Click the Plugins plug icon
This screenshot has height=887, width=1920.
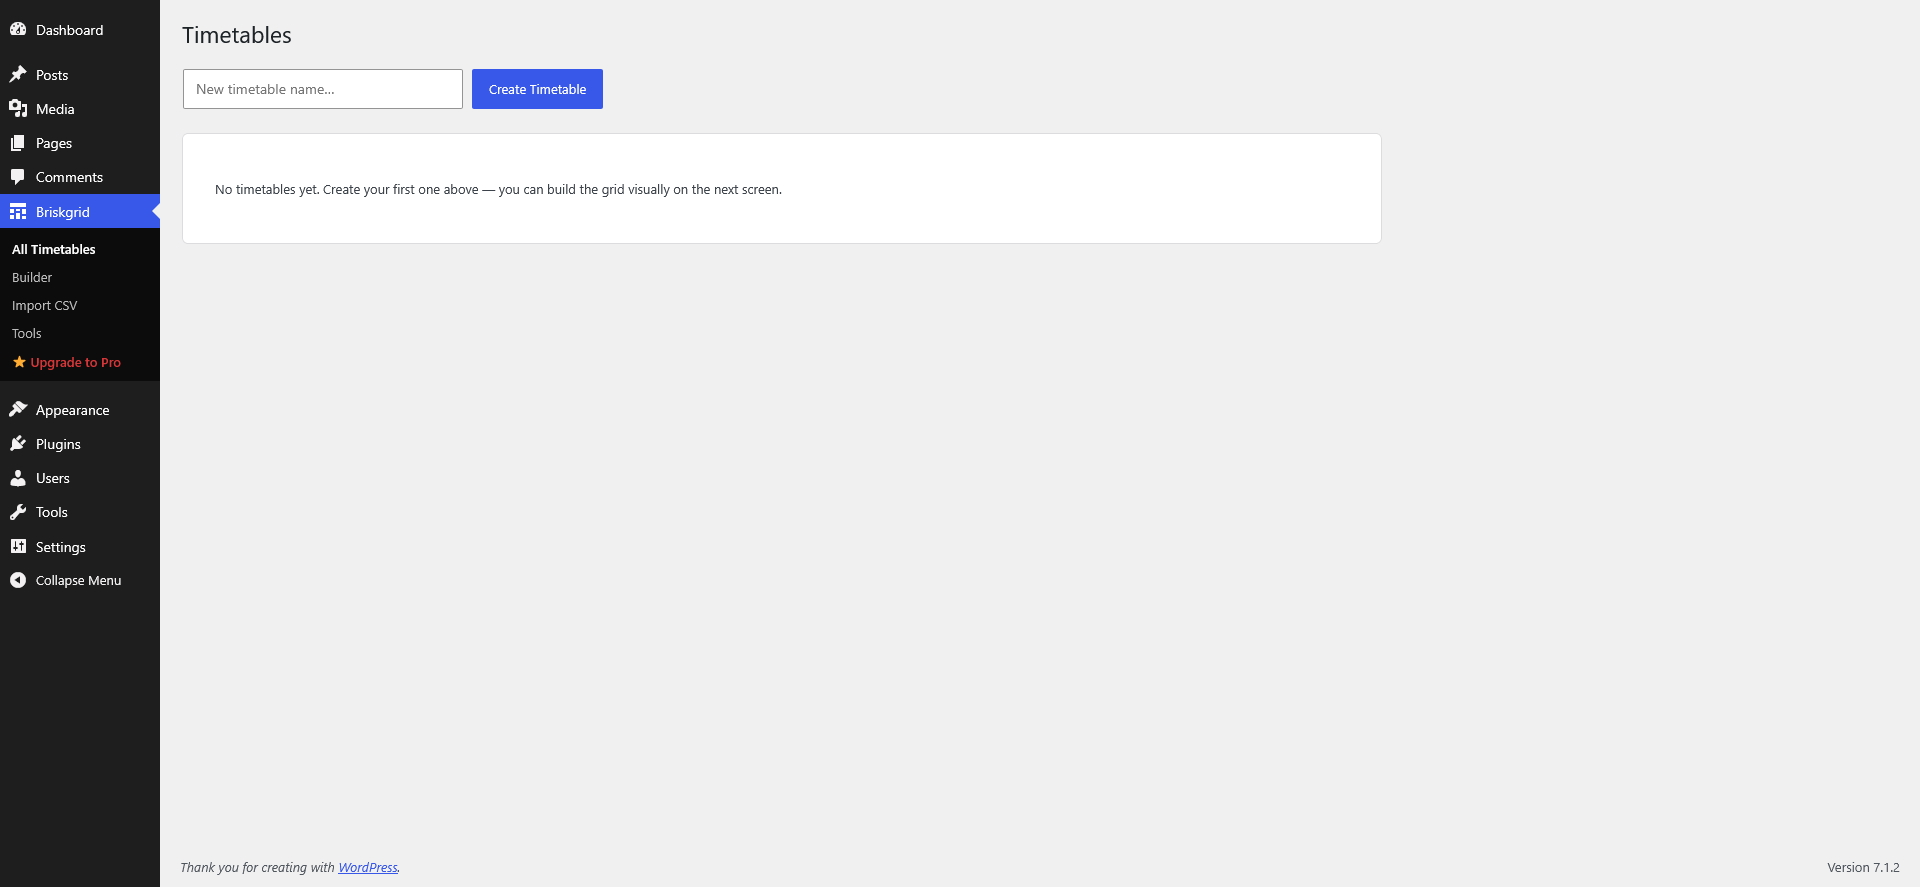click(x=18, y=443)
